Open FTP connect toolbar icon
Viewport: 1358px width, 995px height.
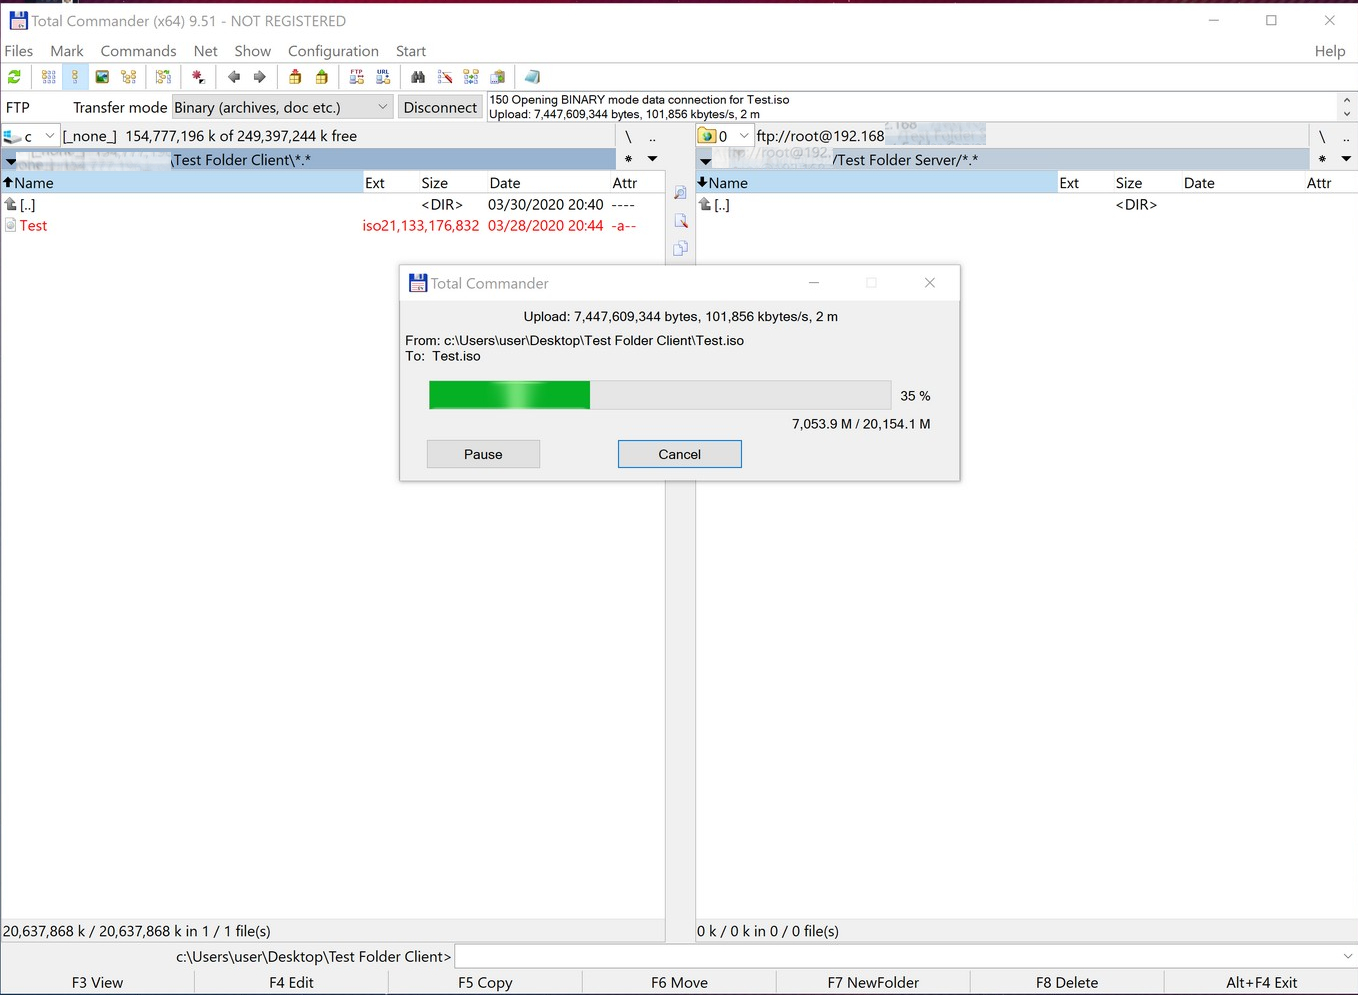[357, 77]
